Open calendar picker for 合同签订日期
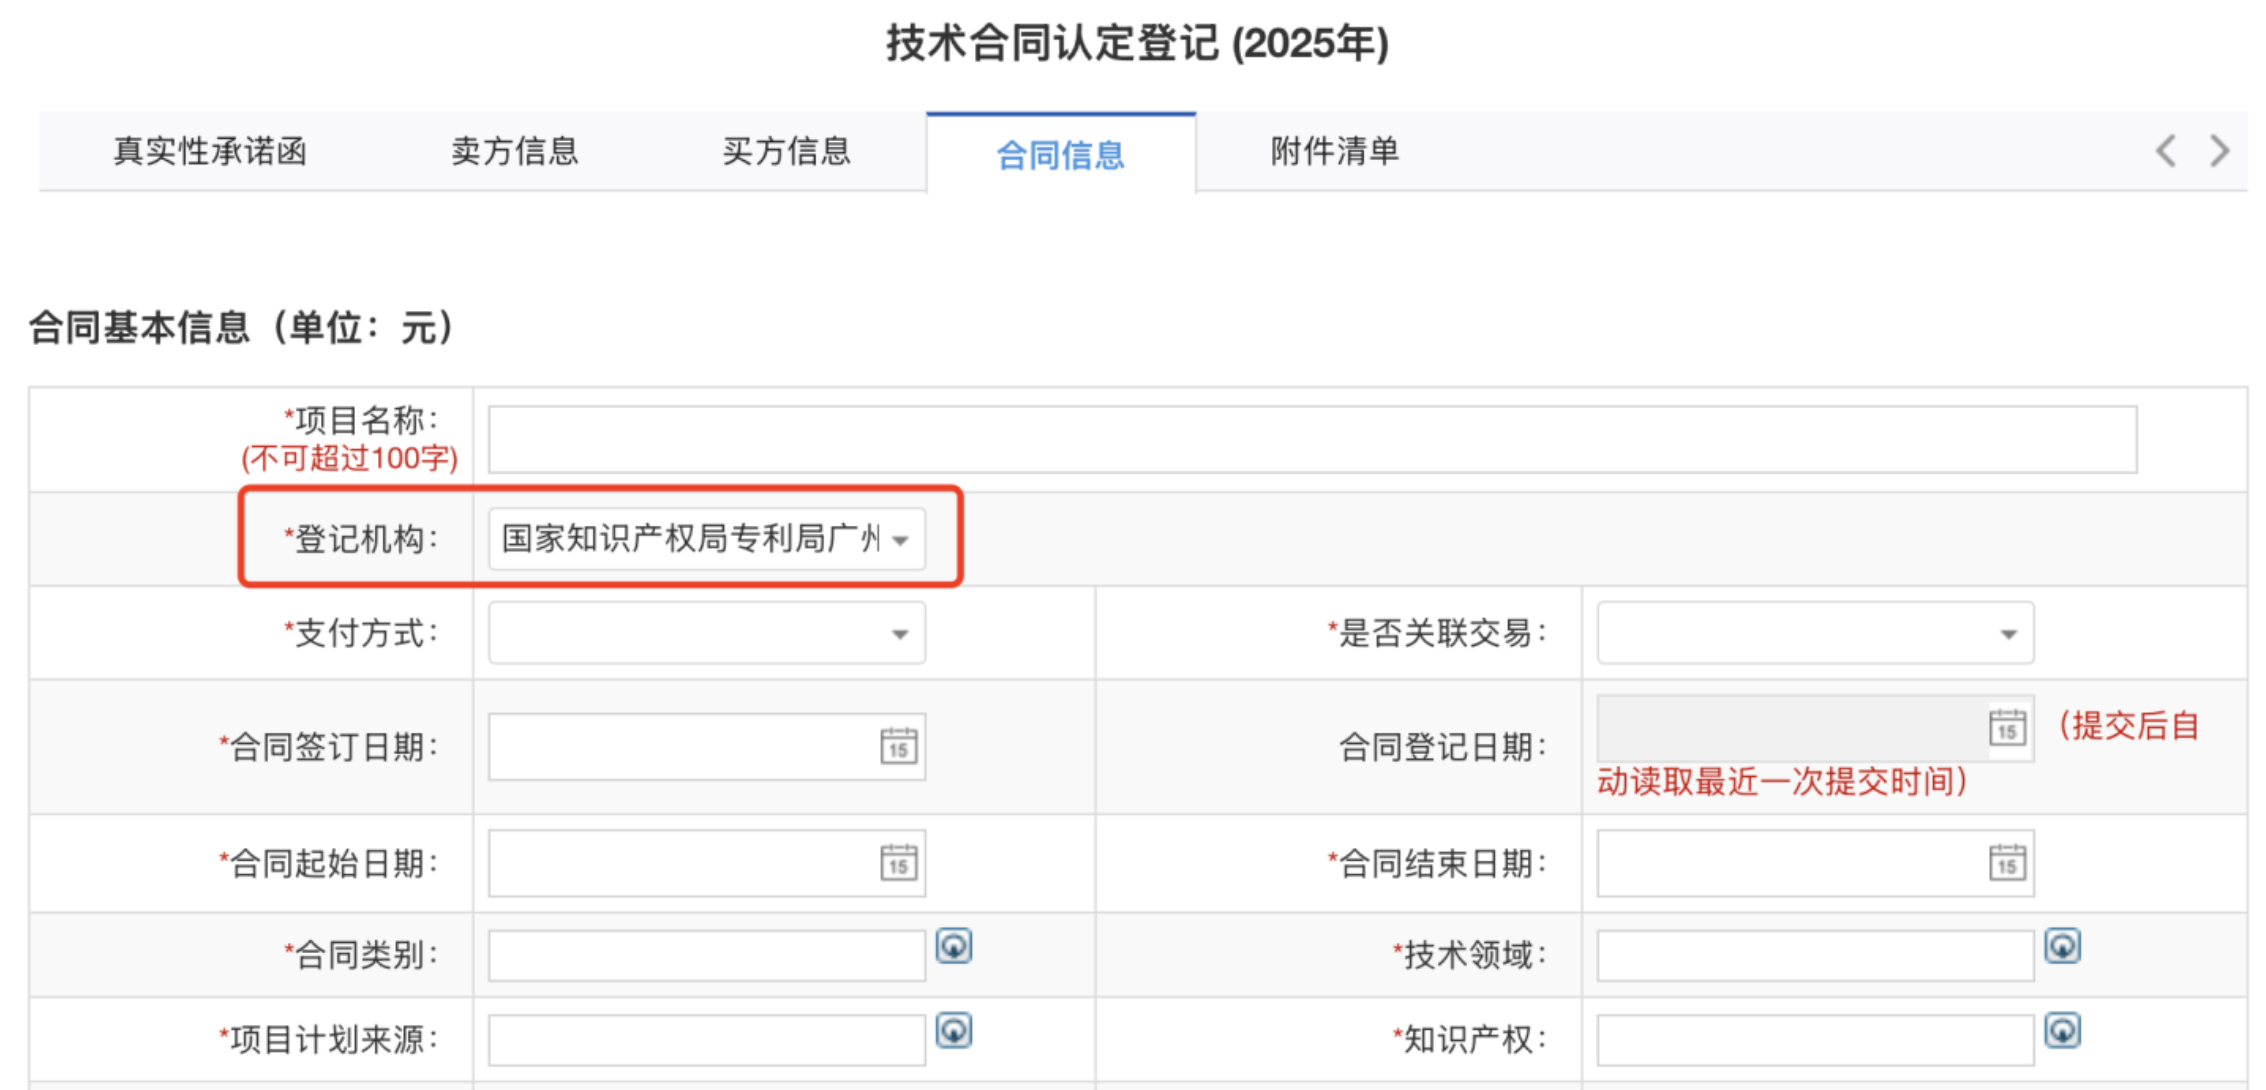Screen dimensions: 2266x1090 point(898,747)
